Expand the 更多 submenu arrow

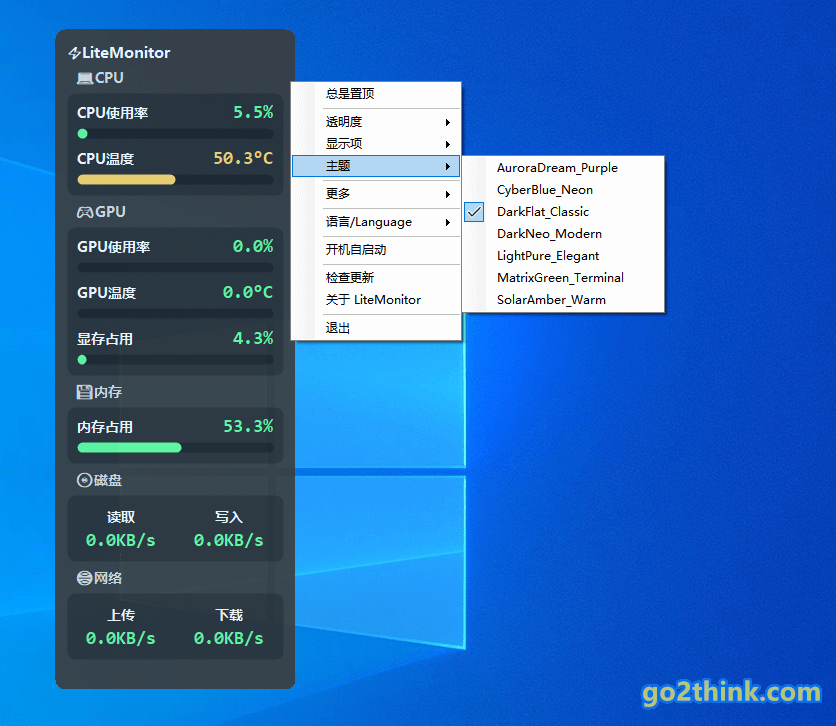point(448,195)
